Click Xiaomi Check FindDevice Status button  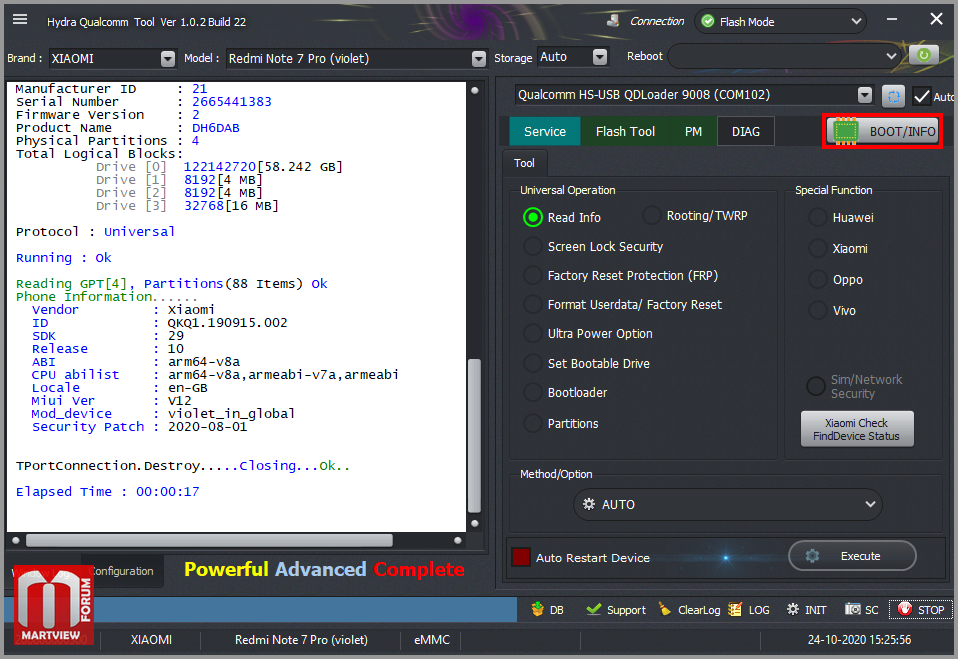(856, 429)
